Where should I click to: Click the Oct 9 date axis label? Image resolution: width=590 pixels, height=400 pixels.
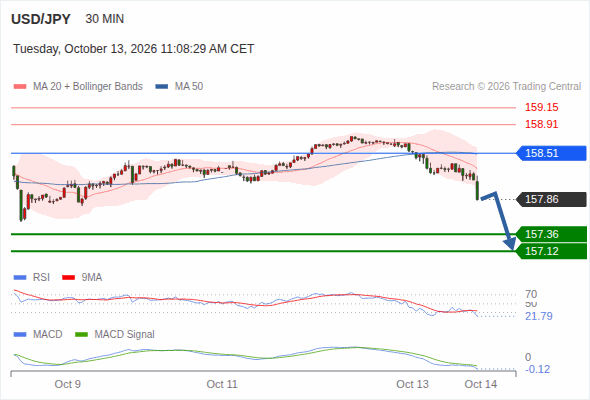click(x=68, y=384)
